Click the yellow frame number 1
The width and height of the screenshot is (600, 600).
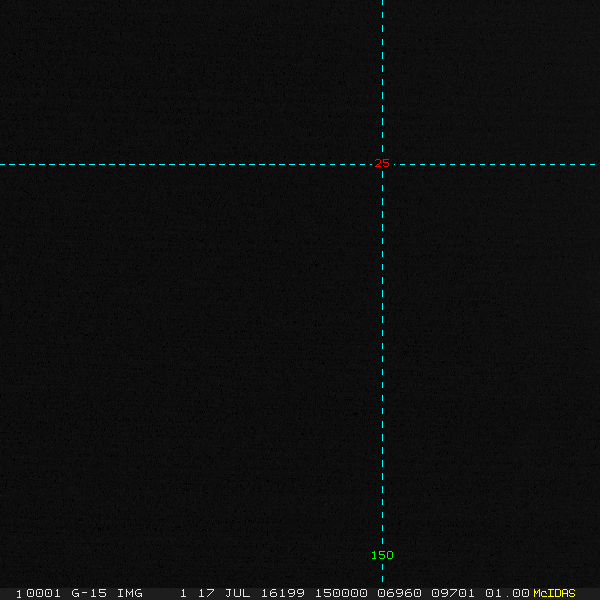point(19,594)
